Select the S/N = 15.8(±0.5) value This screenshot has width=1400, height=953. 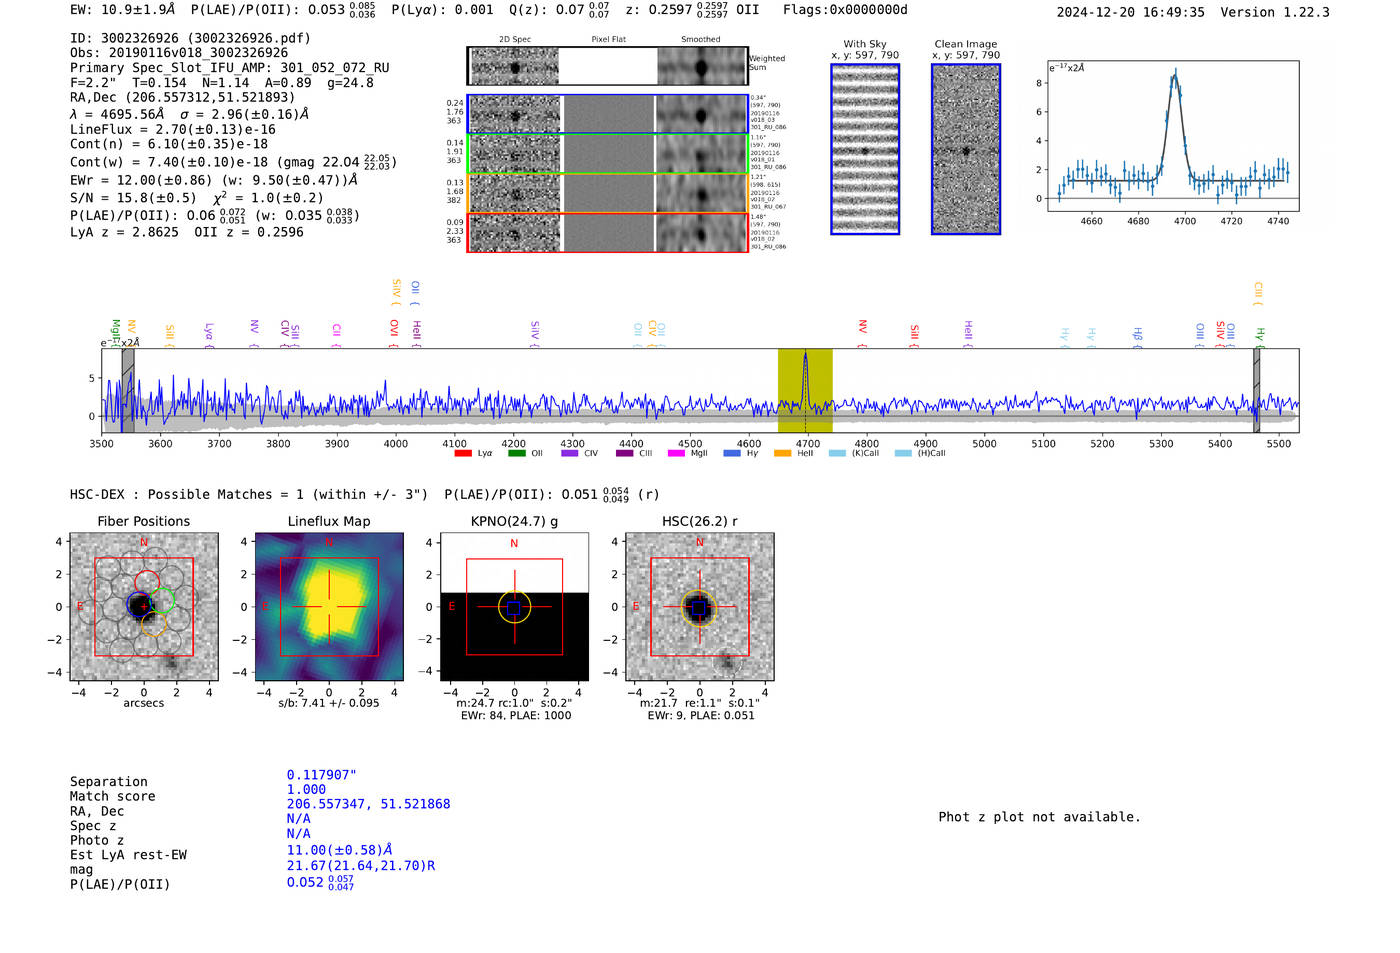(133, 198)
